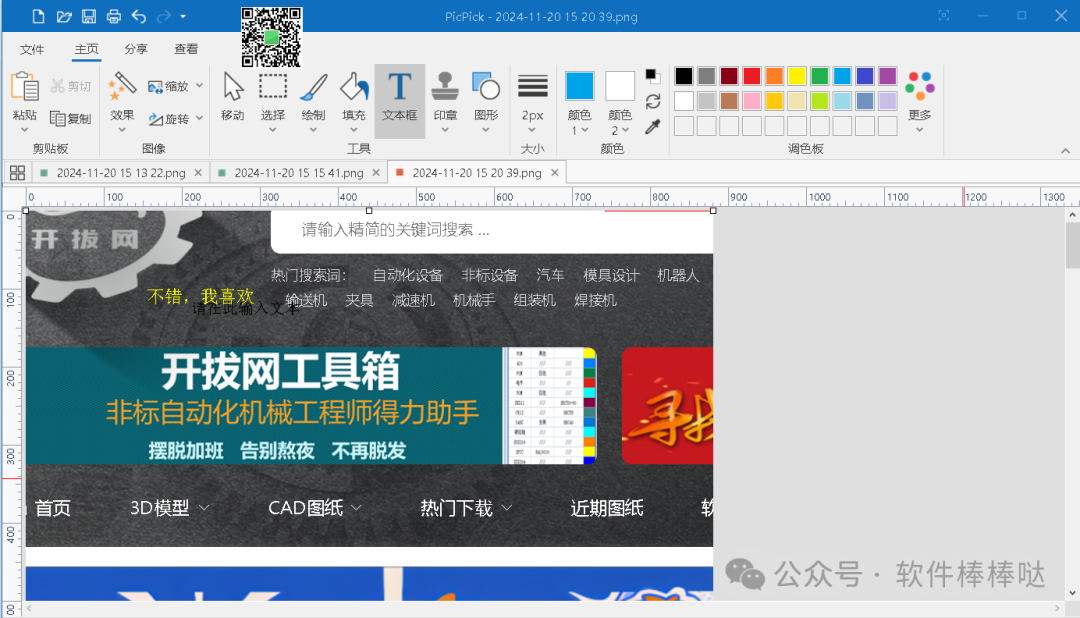Click '热门下载' in the canvas image
Viewport: 1080px width, 618px height.
[457, 508]
